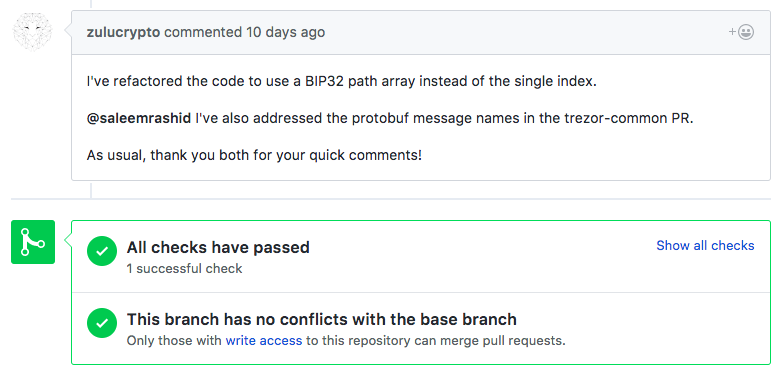Click the no conflicts with base branch heading

[322, 319]
